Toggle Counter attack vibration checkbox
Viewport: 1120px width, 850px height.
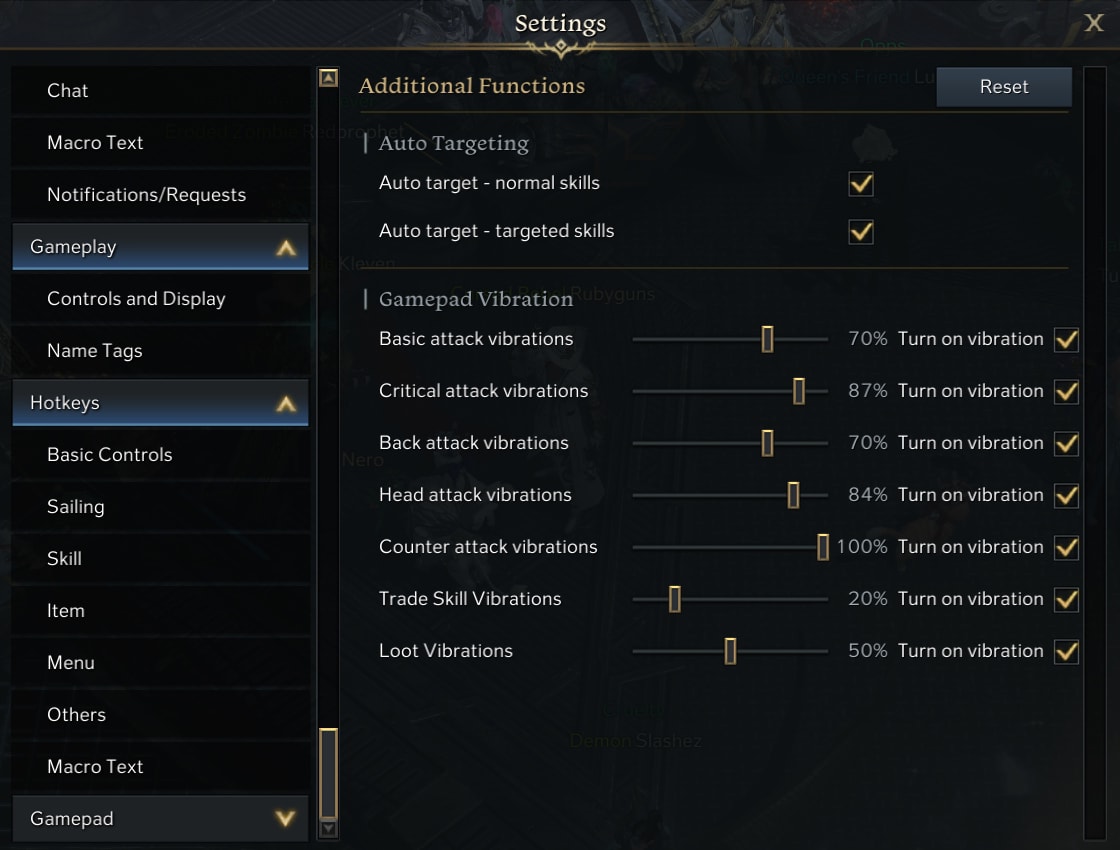tap(1066, 547)
